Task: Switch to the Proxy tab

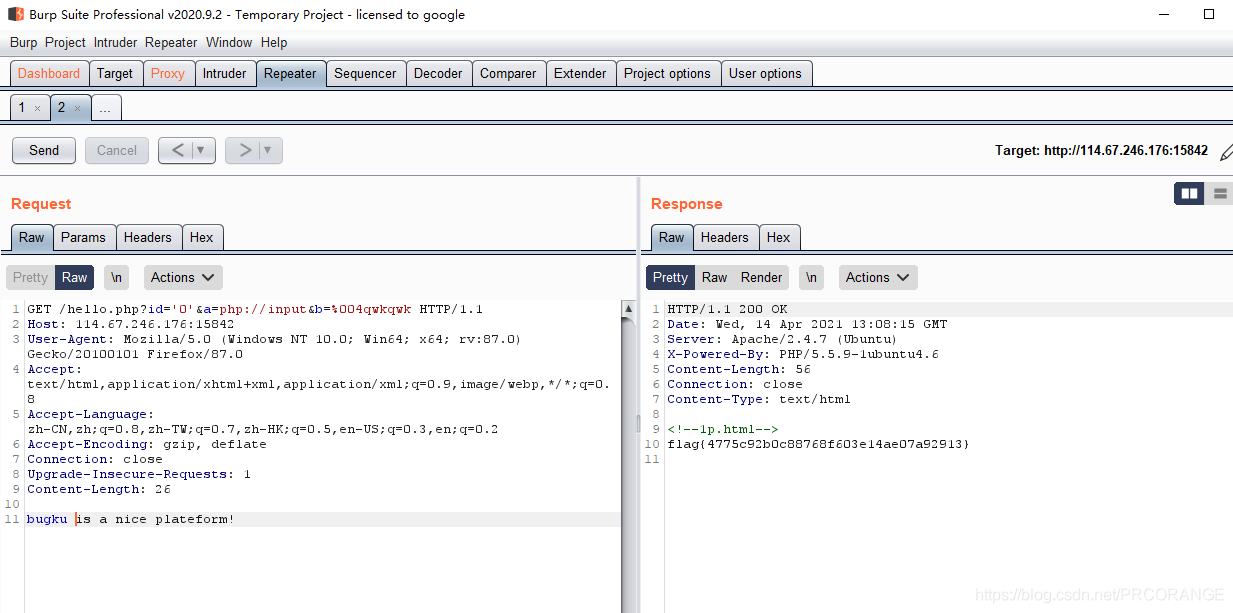Action: pyautogui.click(x=167, y=73)
